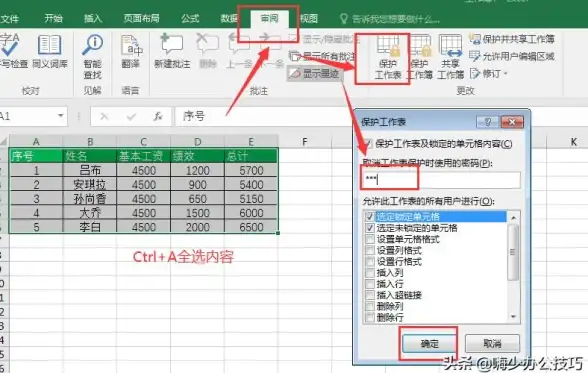588x373 pixels.
Task: Expand the Name Box dropdown arrow
Action: pyautogui.click(x=60, y=116)
